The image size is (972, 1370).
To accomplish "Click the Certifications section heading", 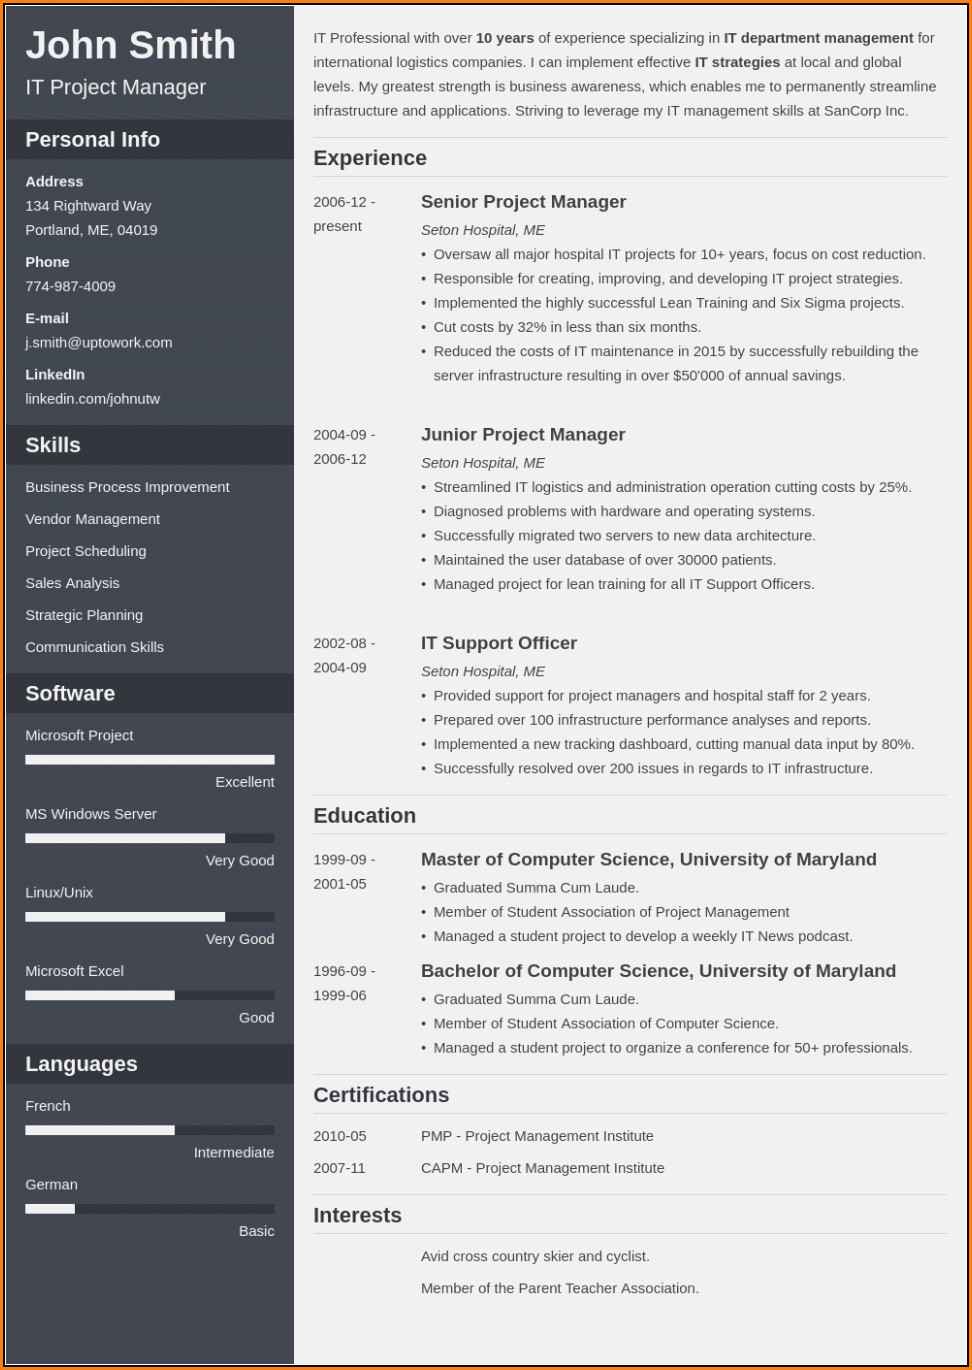I will (x=381, y=1095).
